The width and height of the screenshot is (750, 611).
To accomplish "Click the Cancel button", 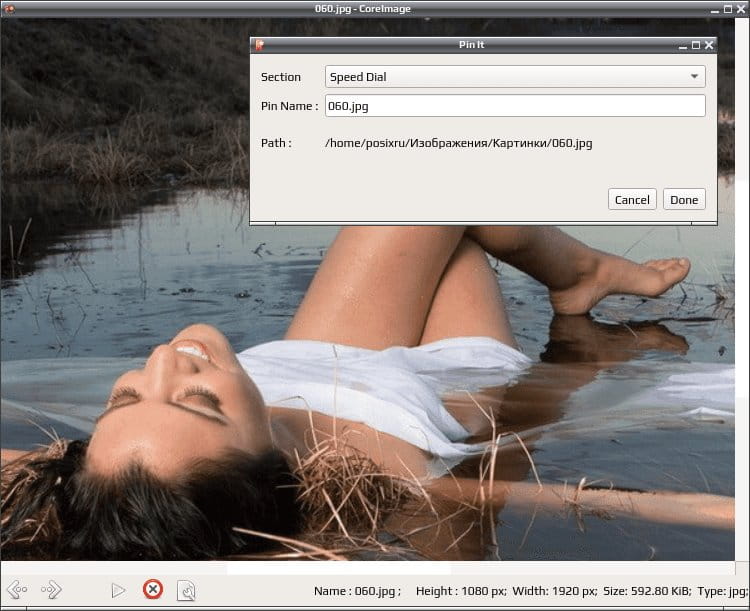I will click(x=632, y=200).
